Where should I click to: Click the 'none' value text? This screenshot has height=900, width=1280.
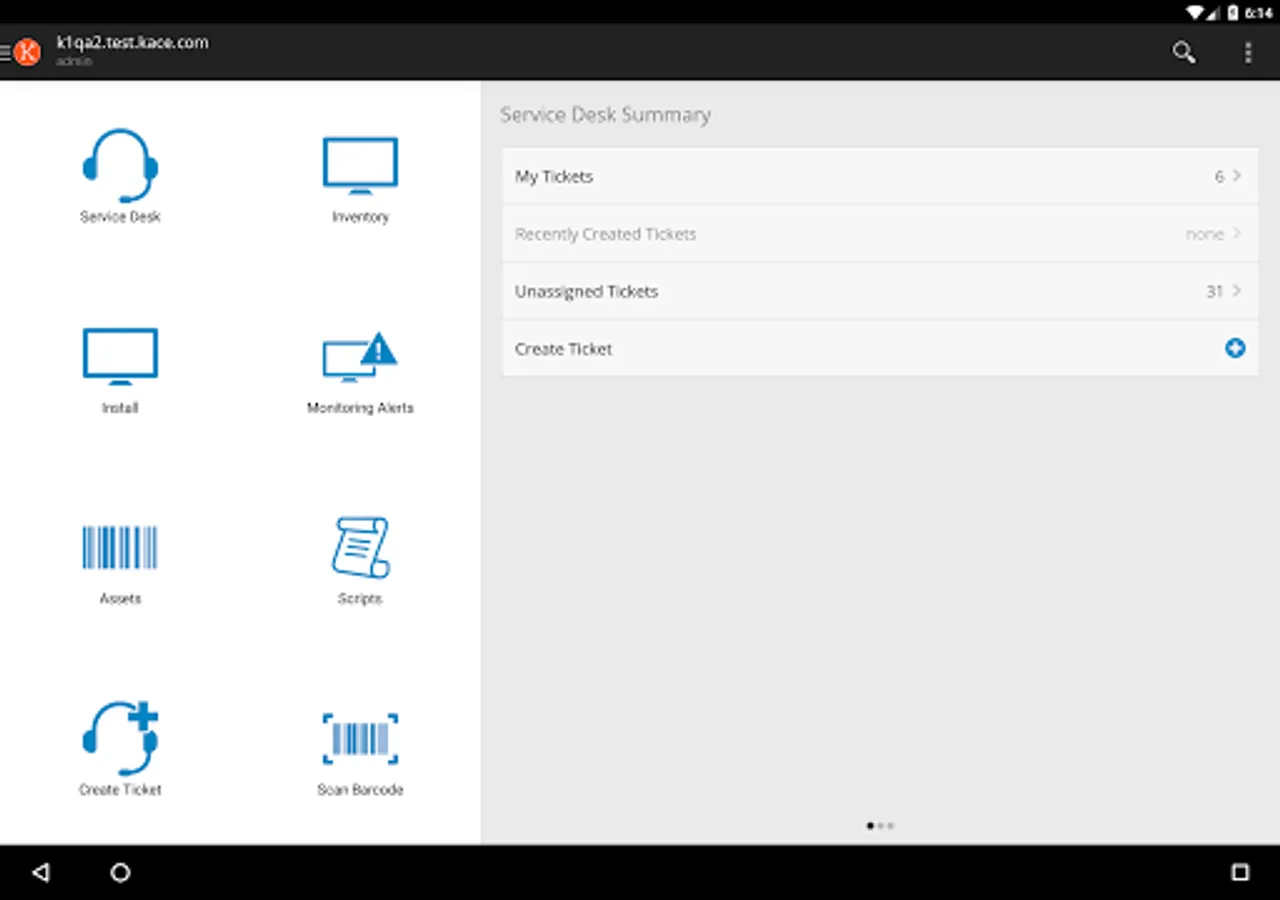[1205, 234]
